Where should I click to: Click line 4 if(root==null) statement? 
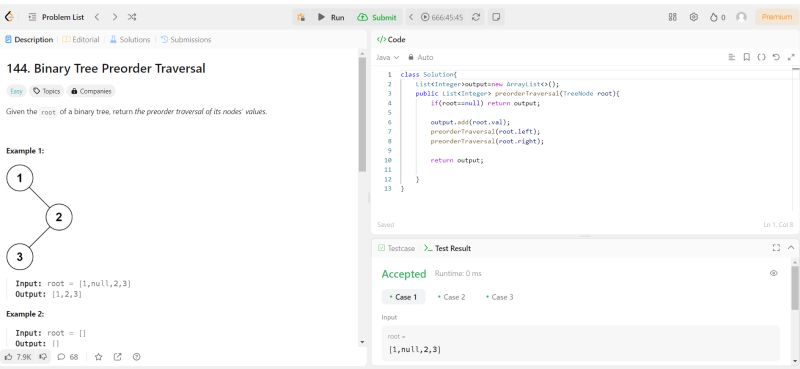[x=485, y=103]
